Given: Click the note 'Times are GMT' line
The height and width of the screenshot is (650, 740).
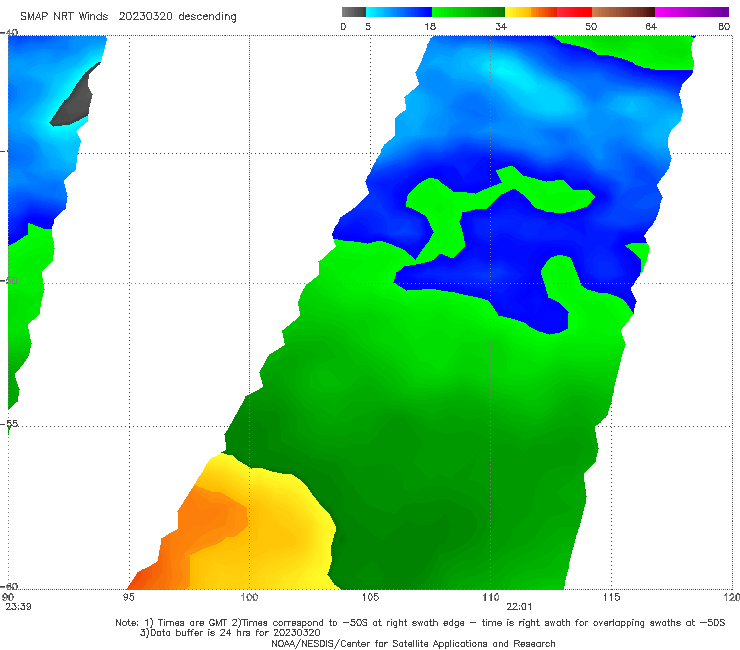Looking at the screenshot, I should [x=420, y=623].
